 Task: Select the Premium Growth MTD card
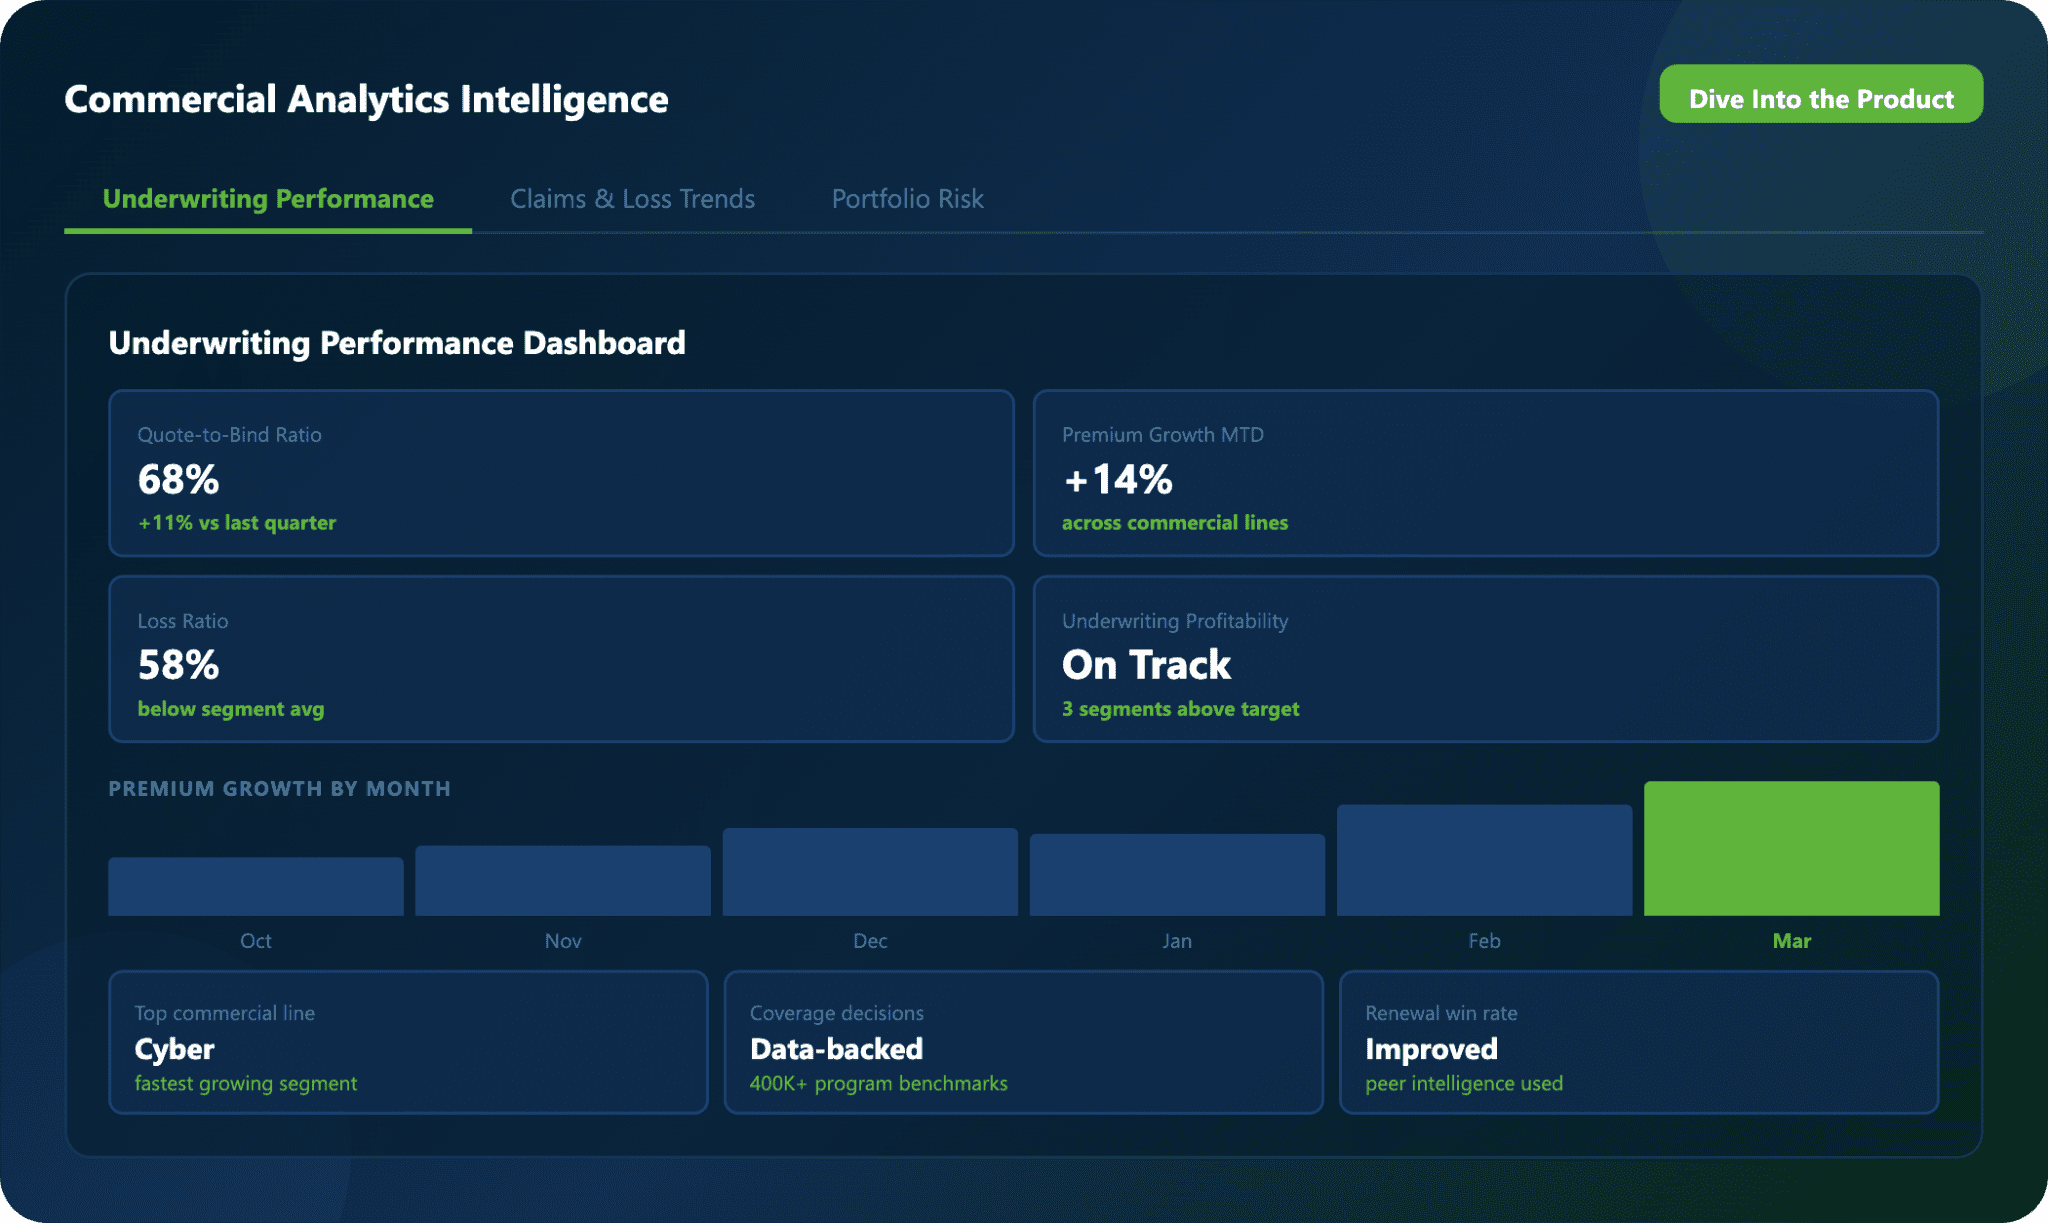point(1485,473)
